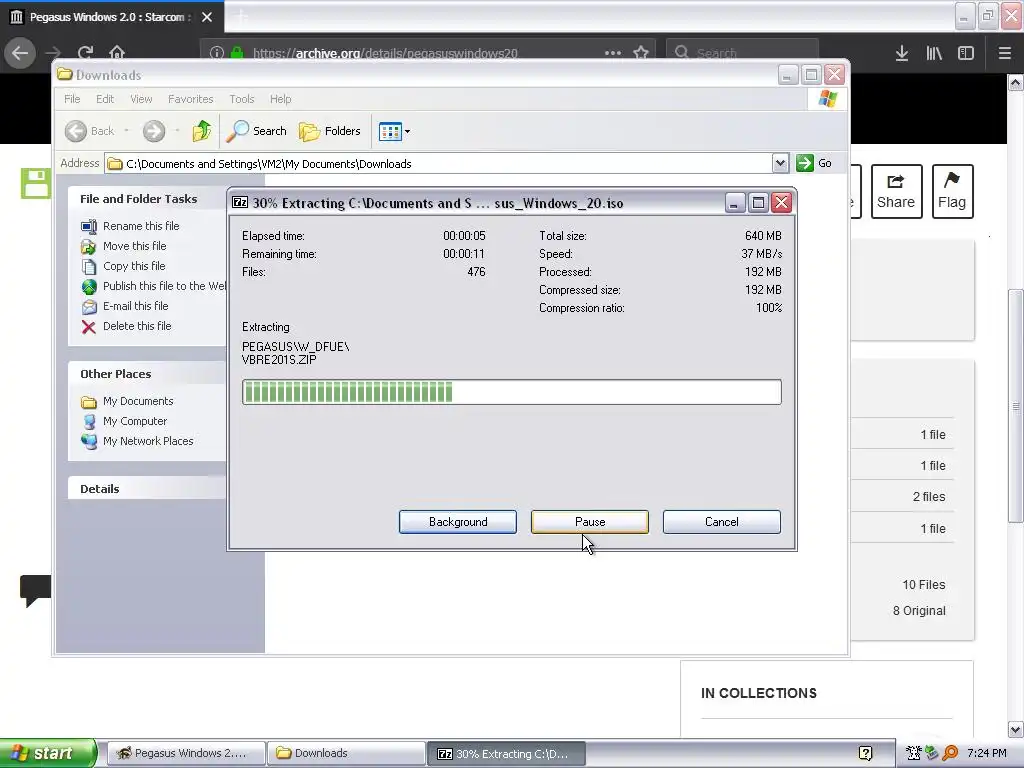Screen dimensions: 1024x768
Task: Cancel the 7-Zip extraction
Action: point(722,522)
